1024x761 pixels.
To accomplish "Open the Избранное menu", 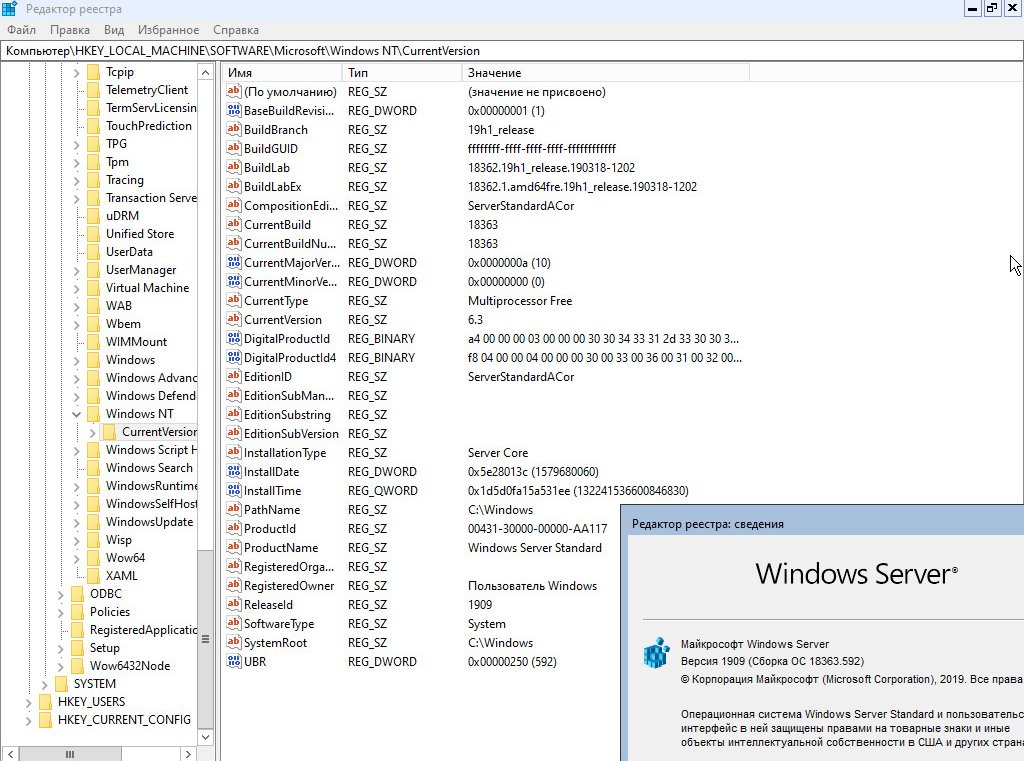I will (x=168, y=30).
